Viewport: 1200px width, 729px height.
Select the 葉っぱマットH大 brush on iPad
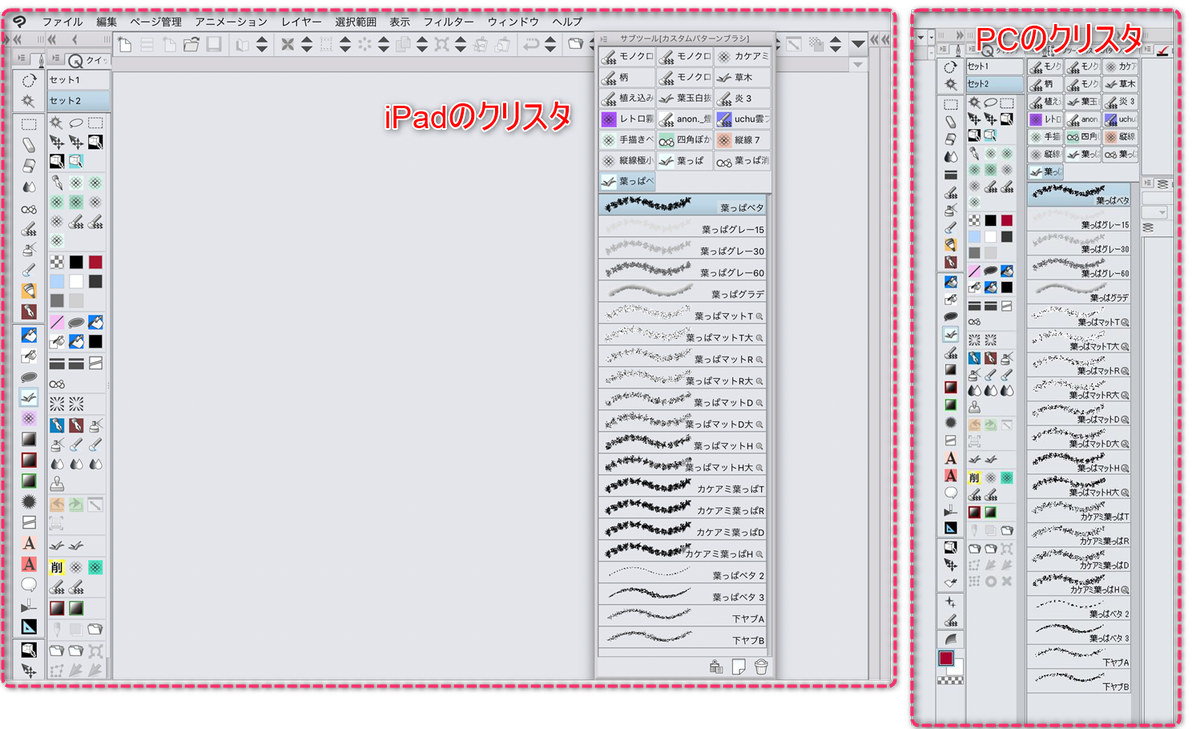(x=683, y=466)
